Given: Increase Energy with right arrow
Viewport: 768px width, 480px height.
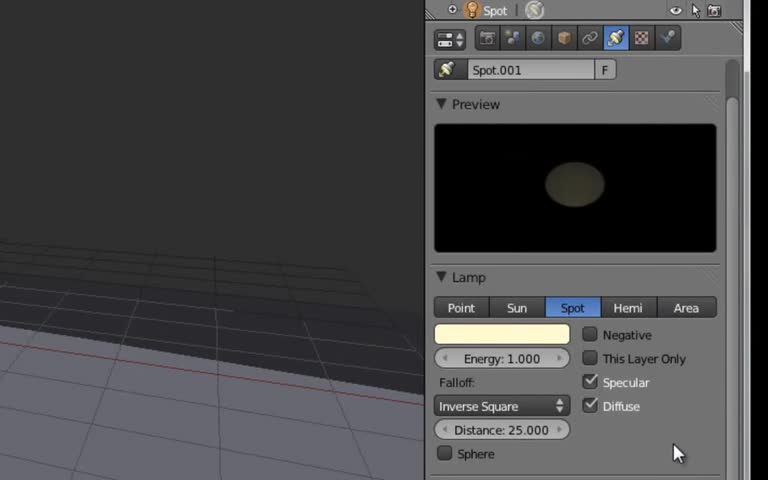Looking at the screenshot, I should coord(559,359).
